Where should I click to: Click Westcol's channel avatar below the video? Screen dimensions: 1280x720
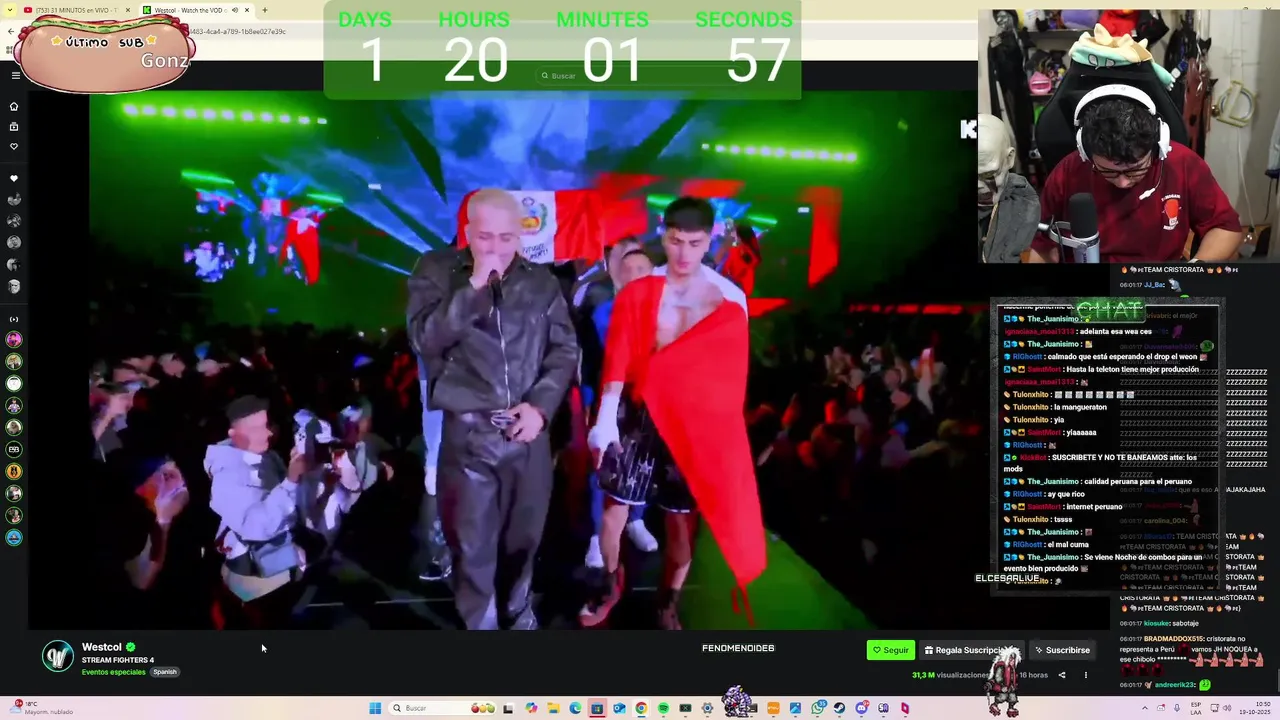pyautogui.click(x=58, y=656)
